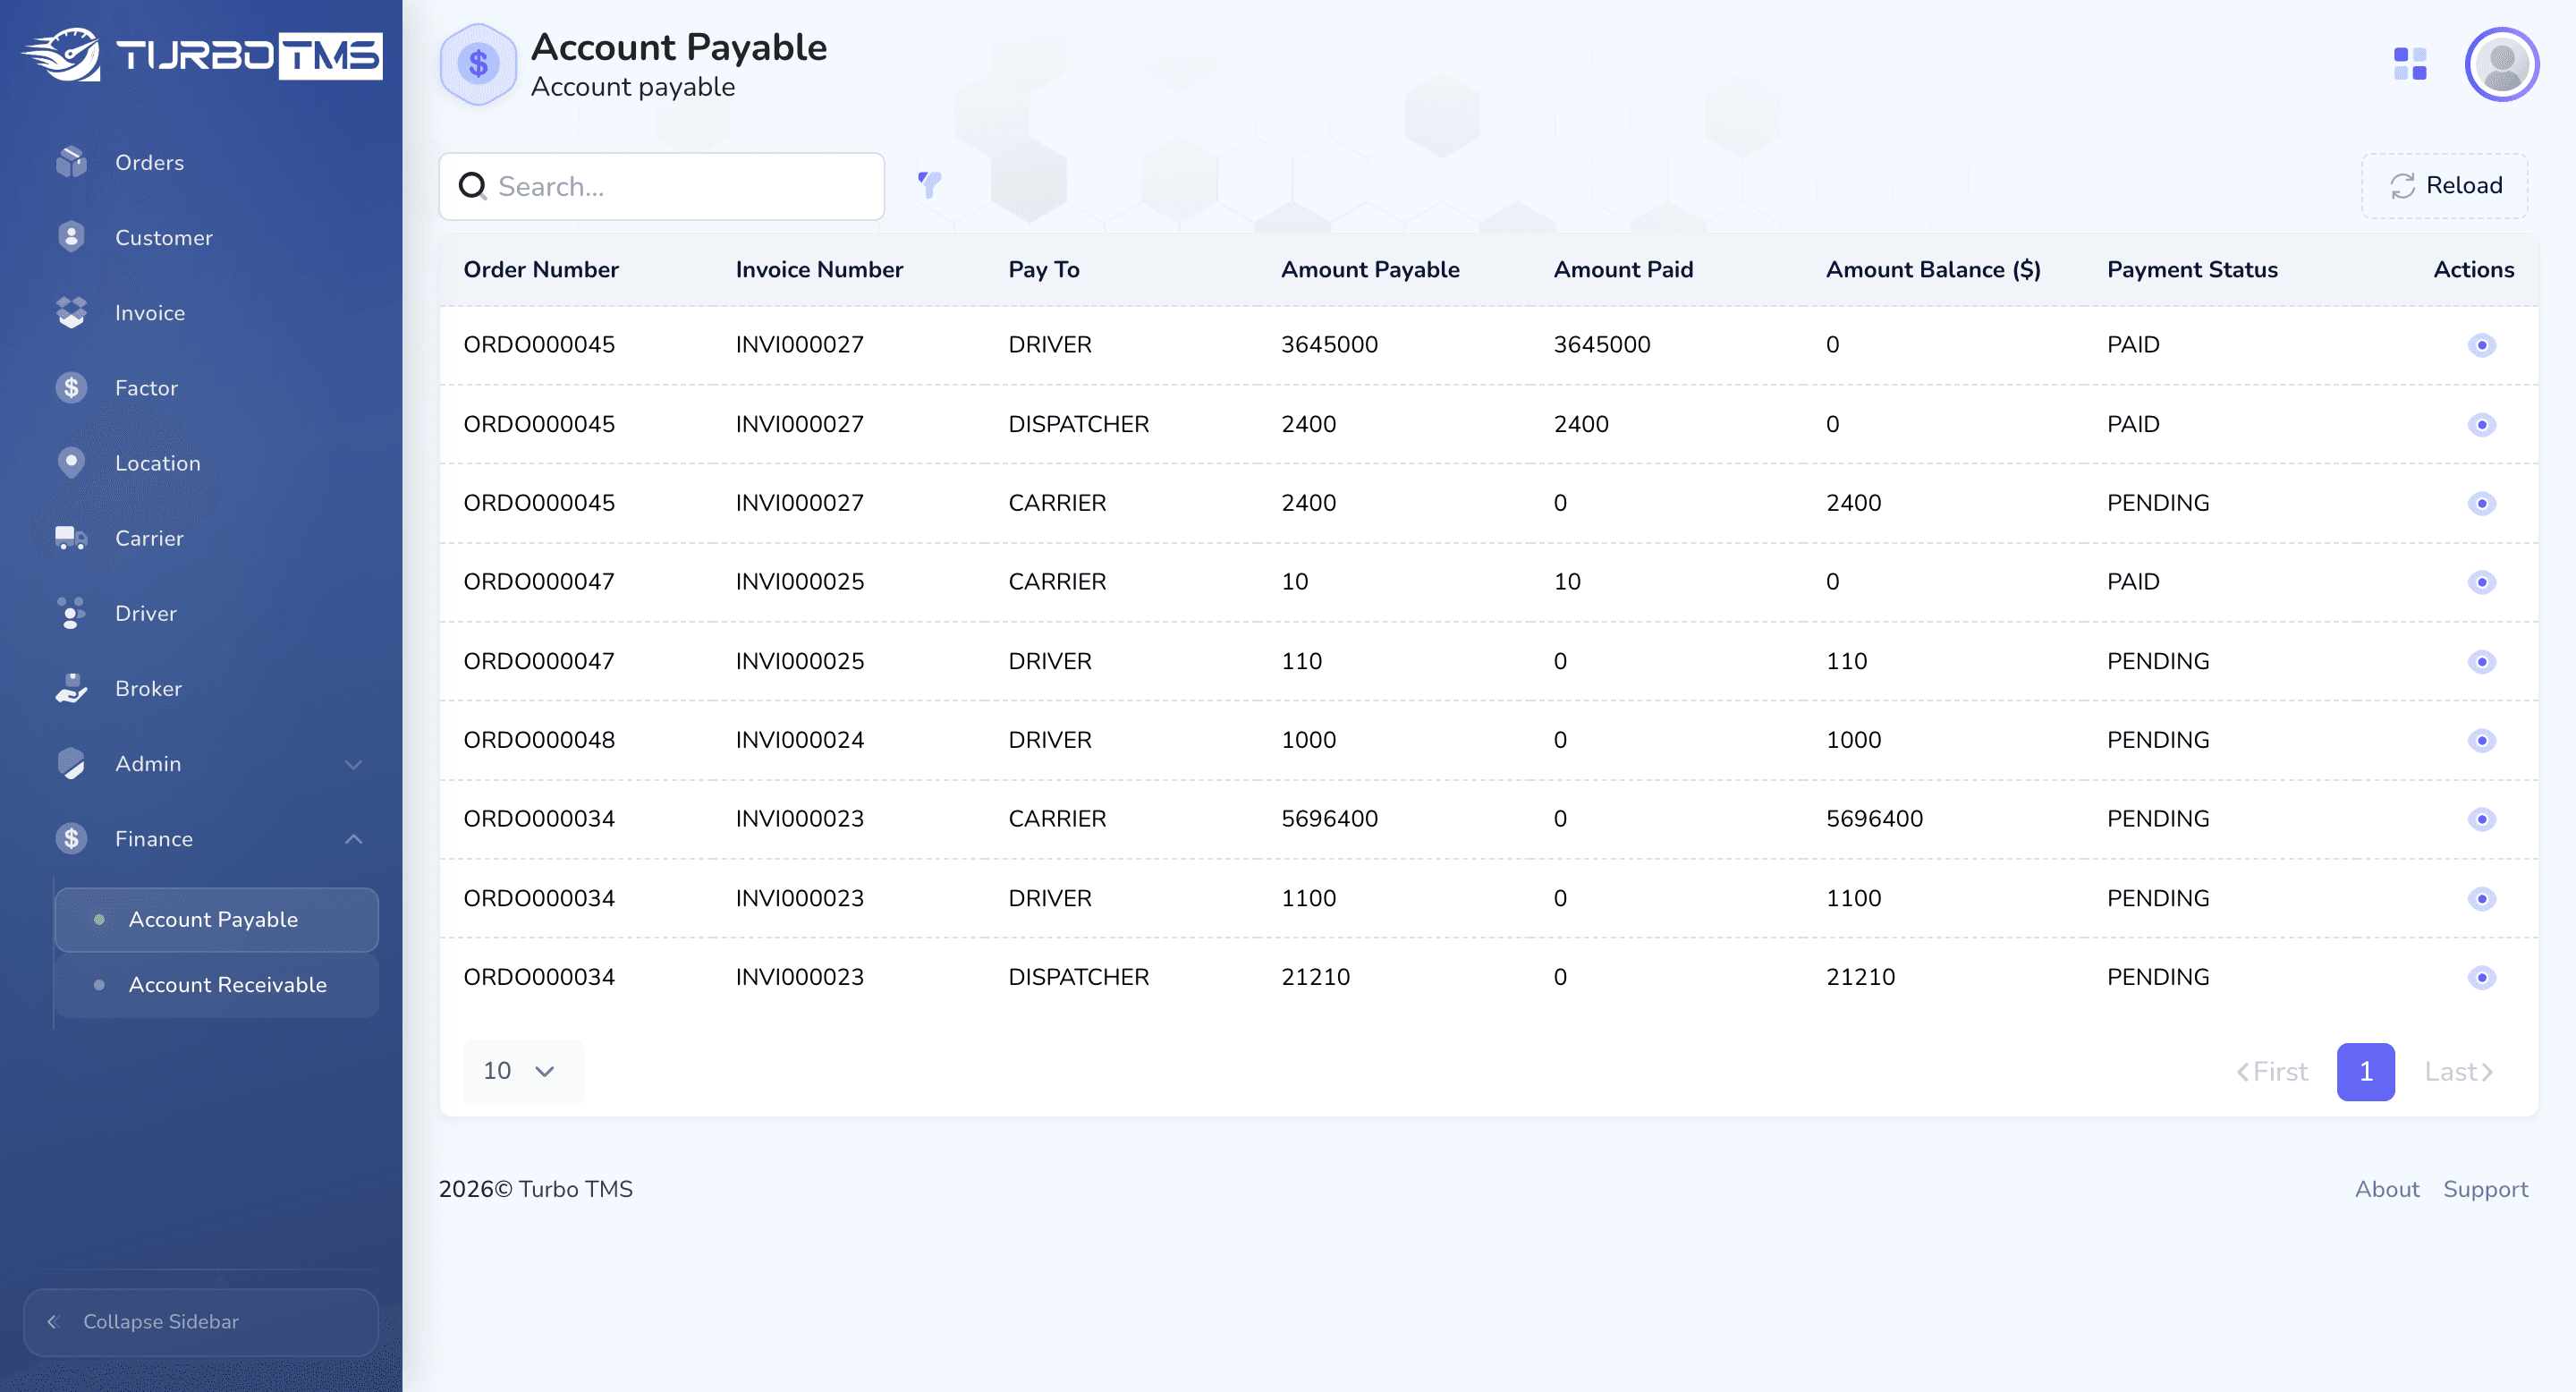Sort by Amount Payable column header

coord(1370,269)
